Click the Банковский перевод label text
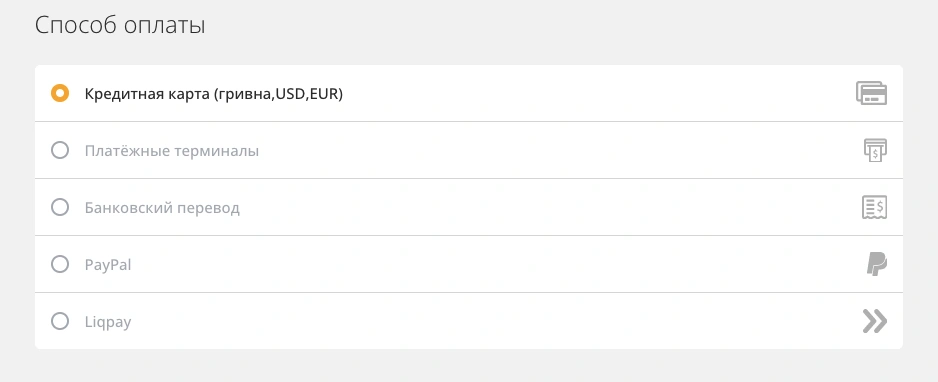 (162, 208)
